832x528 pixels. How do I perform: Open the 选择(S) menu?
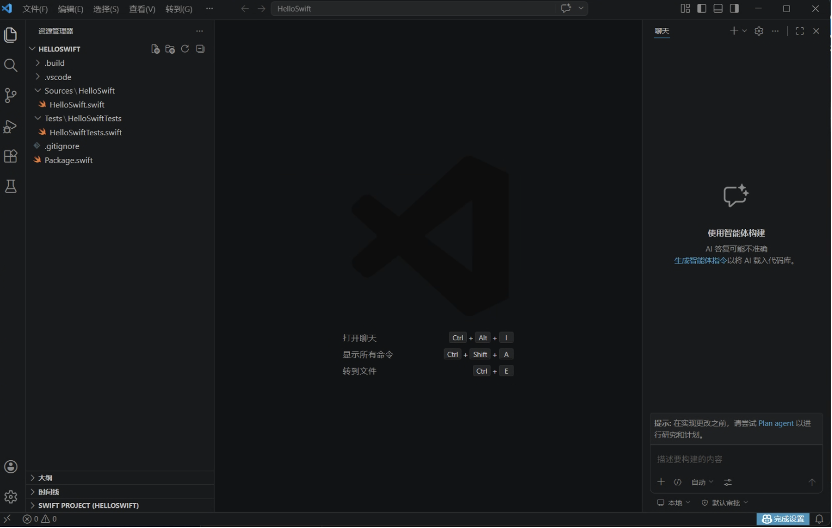coord(106,9)
